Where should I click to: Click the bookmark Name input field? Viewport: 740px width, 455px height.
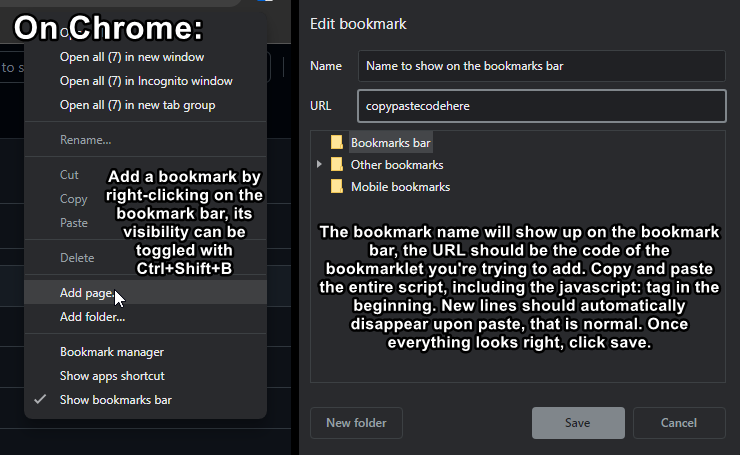coord(541,66)
